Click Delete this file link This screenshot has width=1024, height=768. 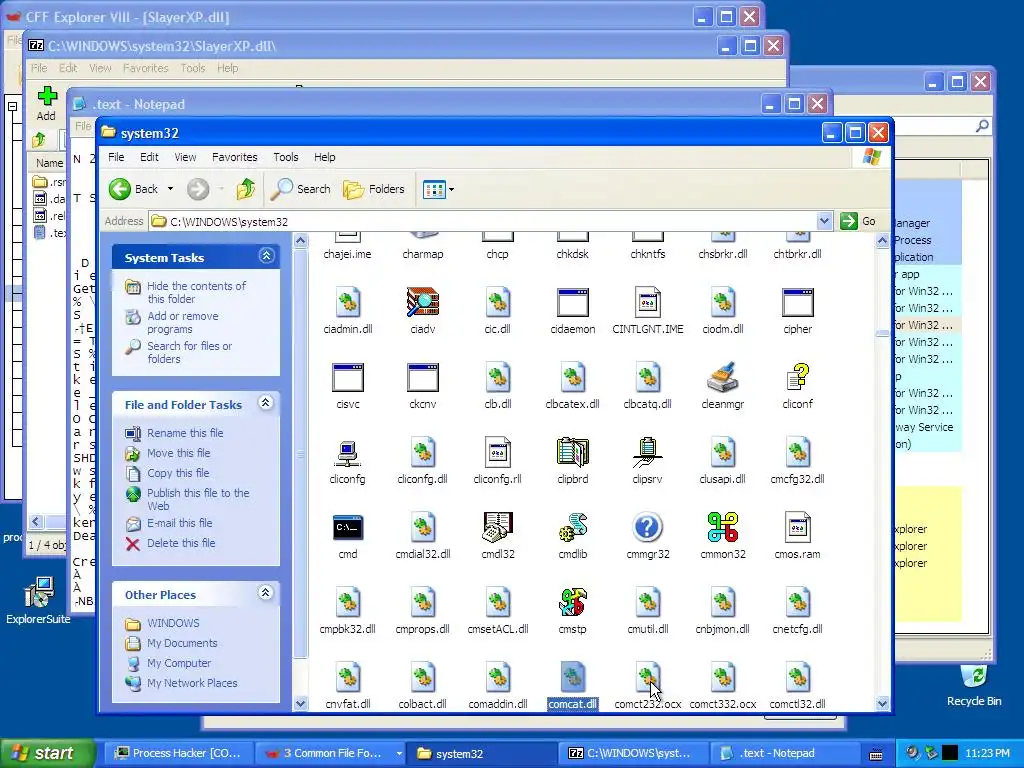click(181, 543)
